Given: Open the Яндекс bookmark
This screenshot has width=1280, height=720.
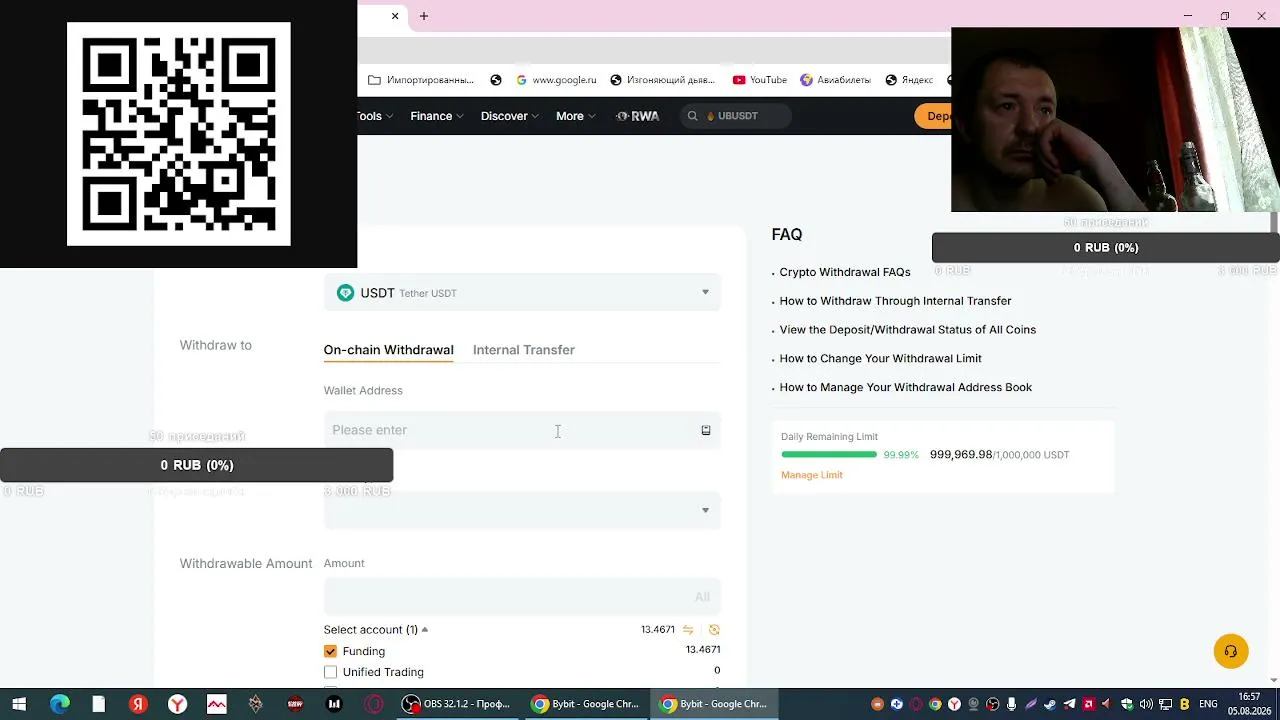Looking at the screenshot, I should click(x=908, y=80).
